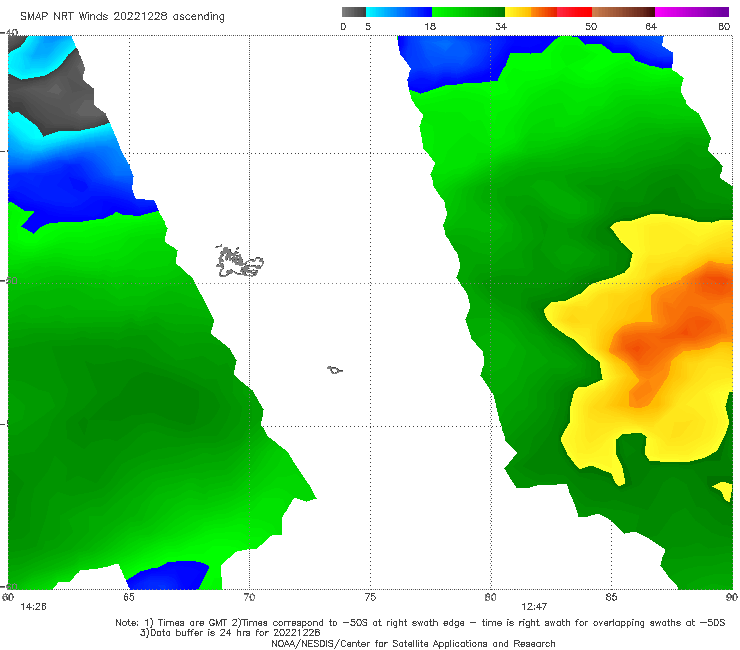Click the "Data buffer is 24 hrs" note
Image resolution: width=740 pixels, height=650 pixels.
pos(229,633)
